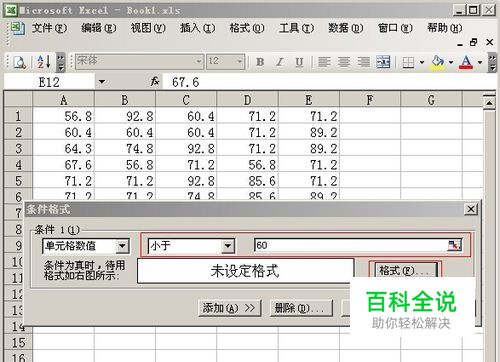
Task: Select row 1 header
Action: click(x=18, y=116)
